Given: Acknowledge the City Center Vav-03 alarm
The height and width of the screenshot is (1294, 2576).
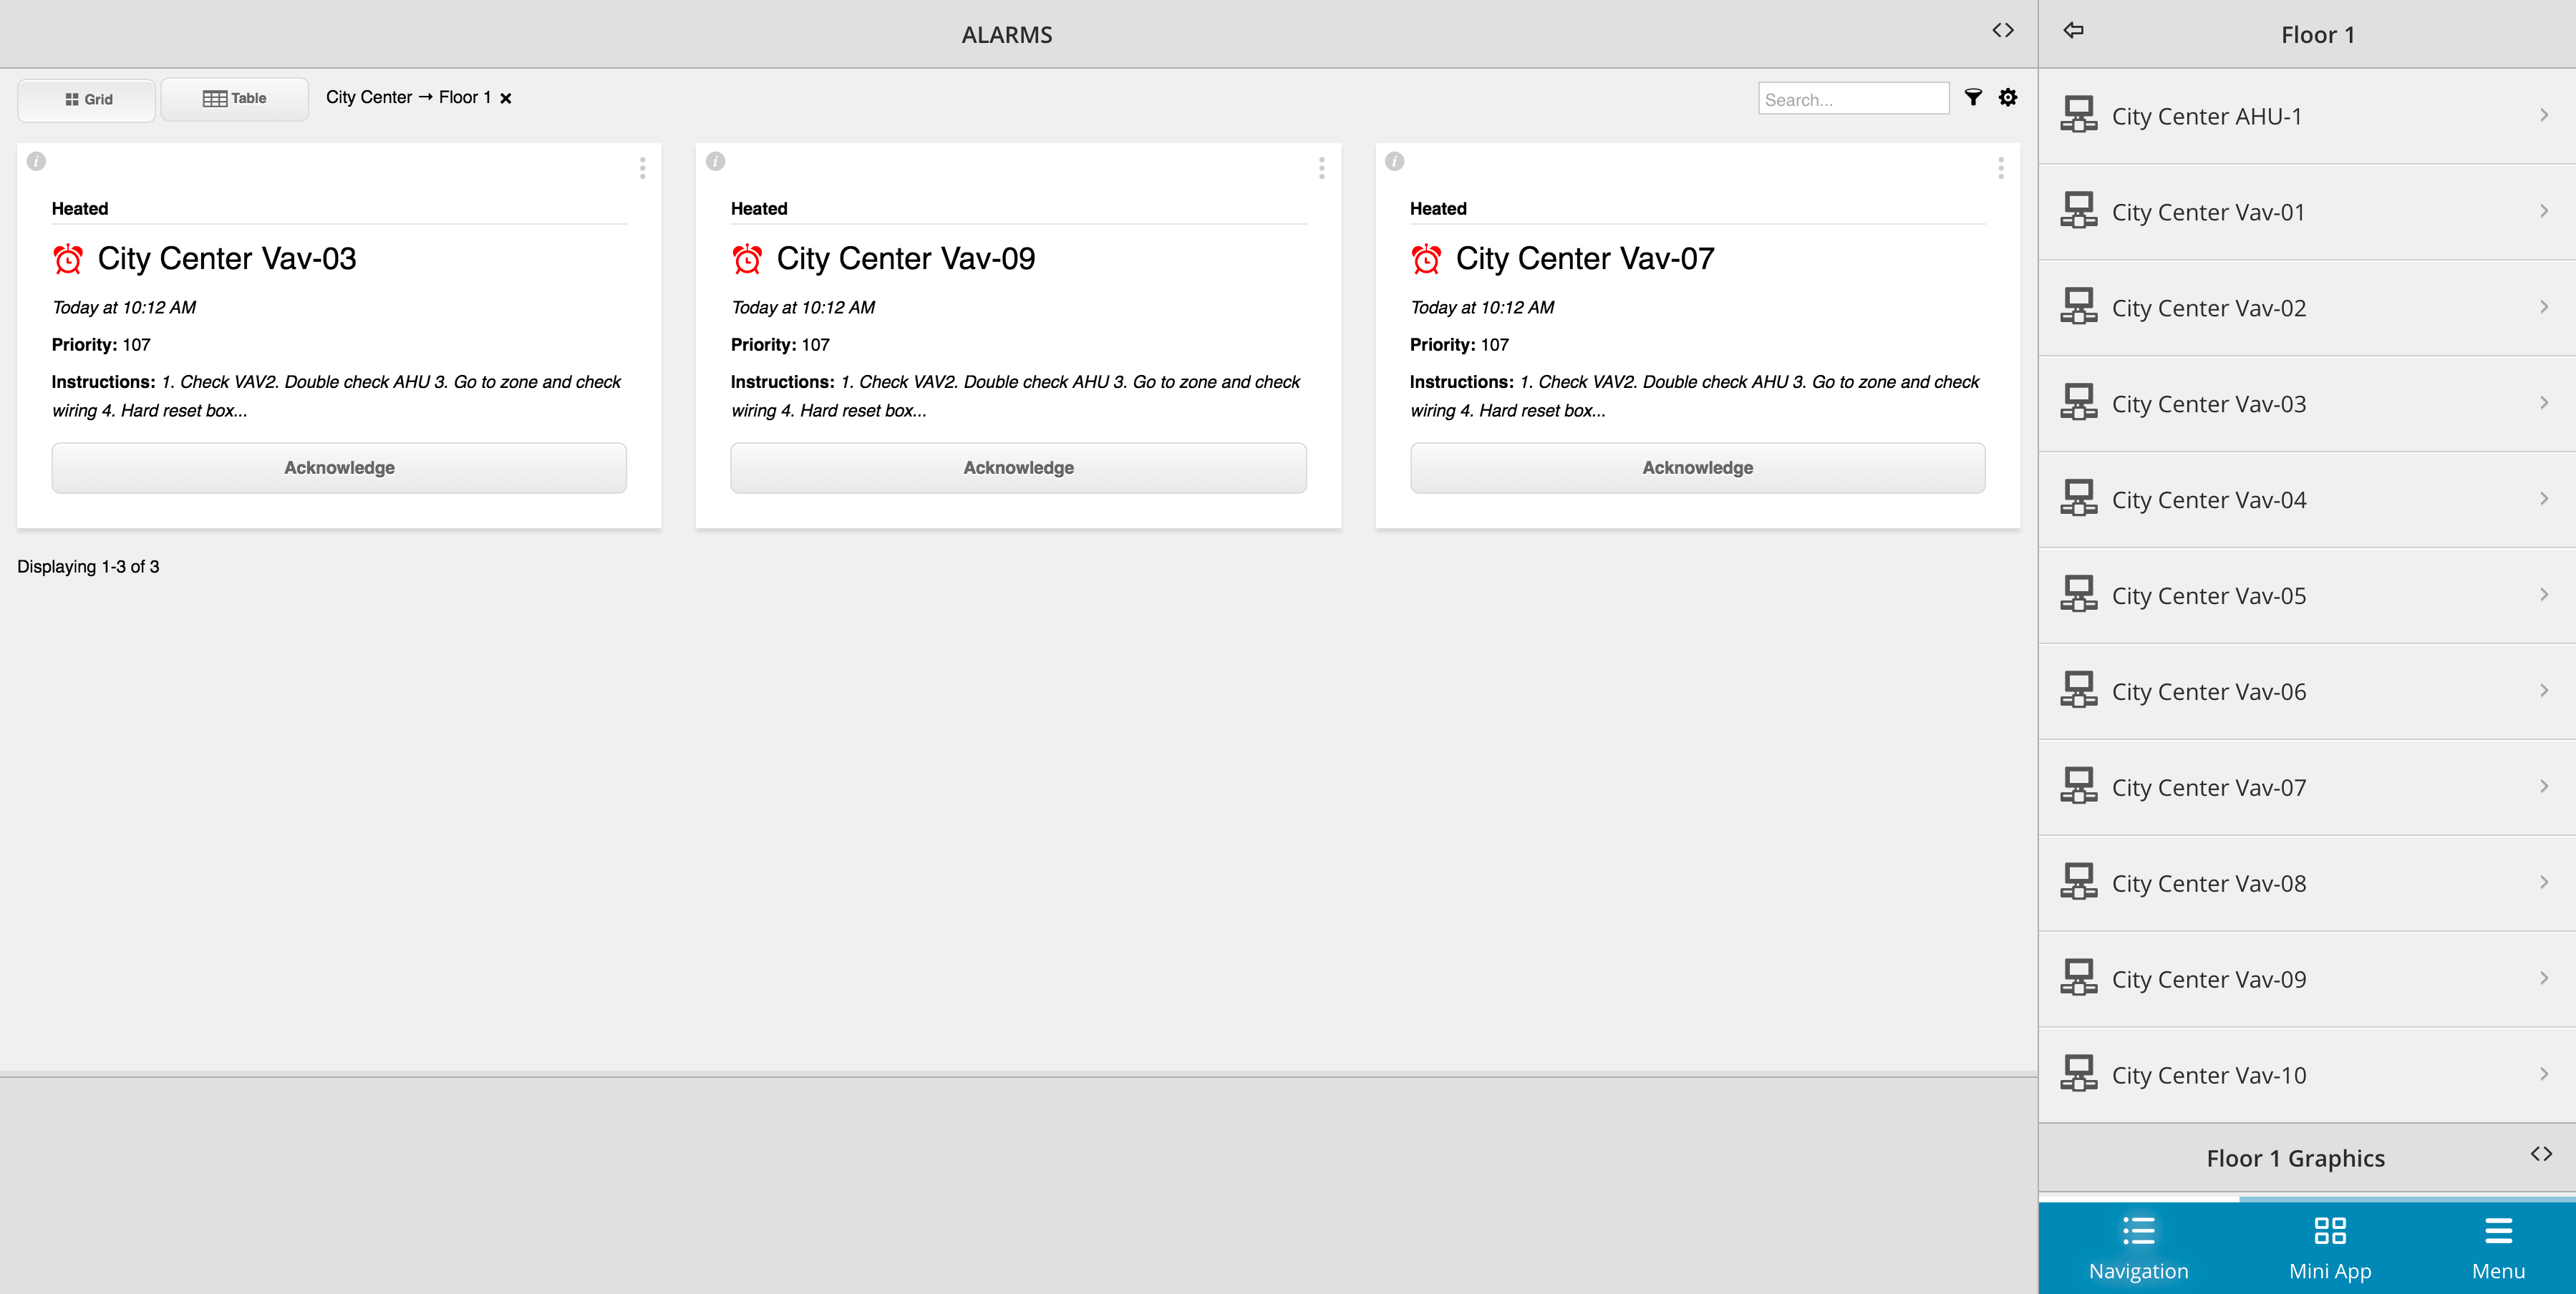Looking at the screenshot, I should pyautogui.click(x=339, y=467).
